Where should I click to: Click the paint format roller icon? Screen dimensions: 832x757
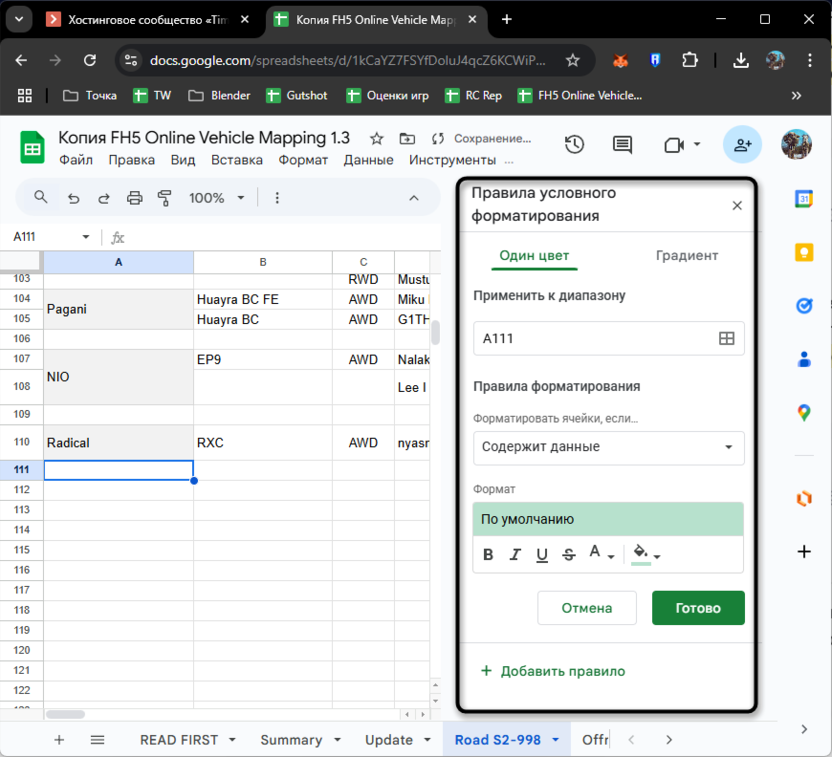[165, 198]
